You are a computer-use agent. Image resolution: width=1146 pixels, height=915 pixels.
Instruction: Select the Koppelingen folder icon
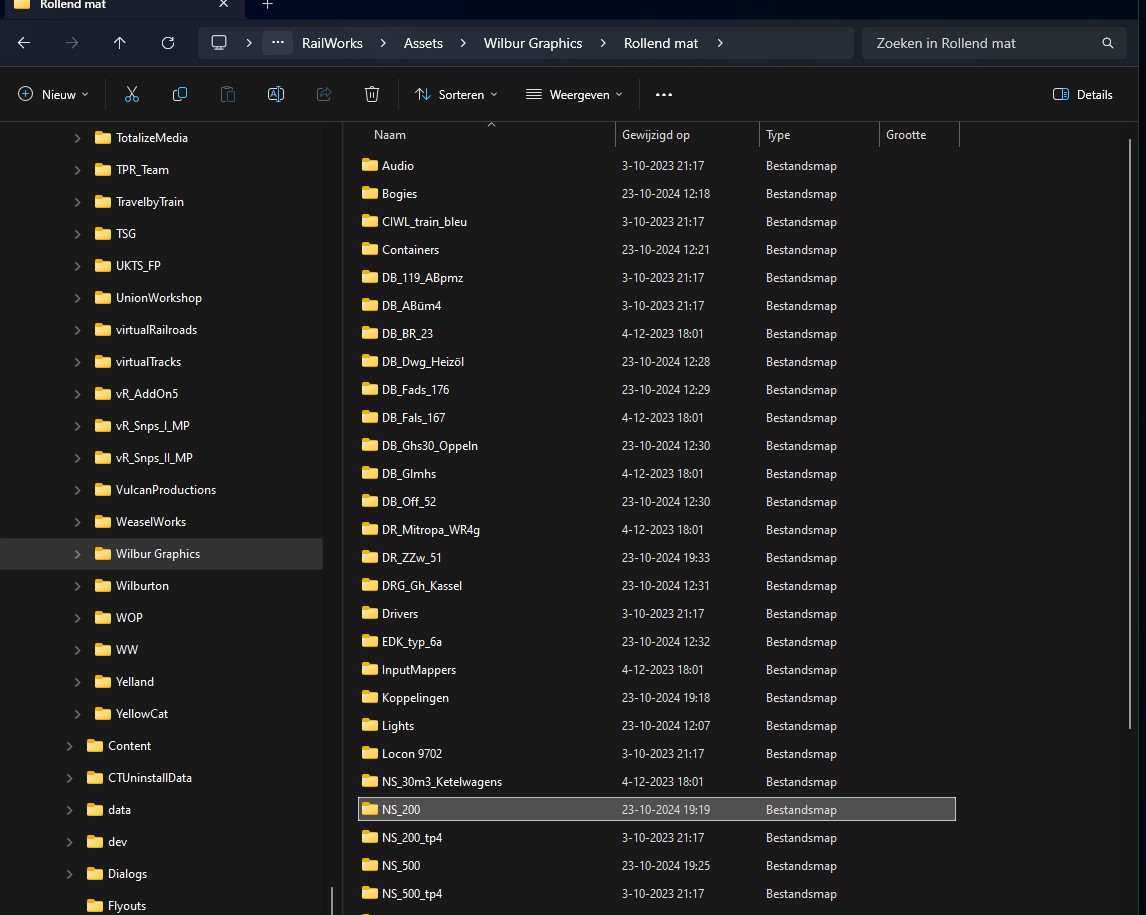click(370, 697)
